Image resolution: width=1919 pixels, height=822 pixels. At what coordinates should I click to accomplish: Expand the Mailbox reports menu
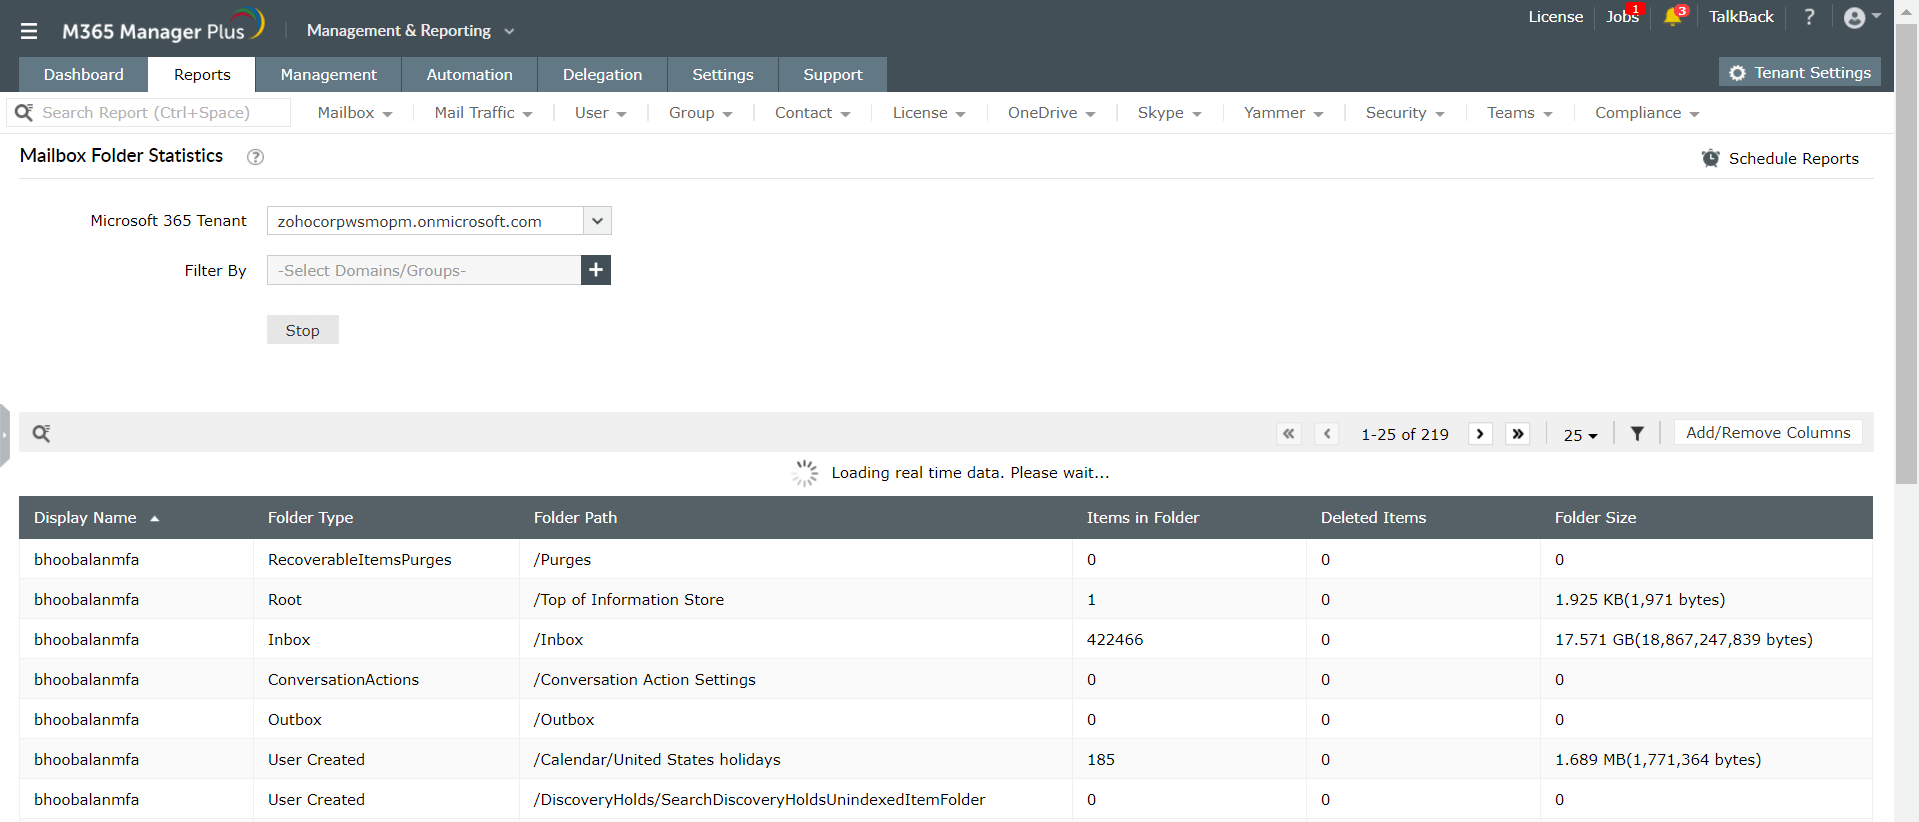click(354, 113)
